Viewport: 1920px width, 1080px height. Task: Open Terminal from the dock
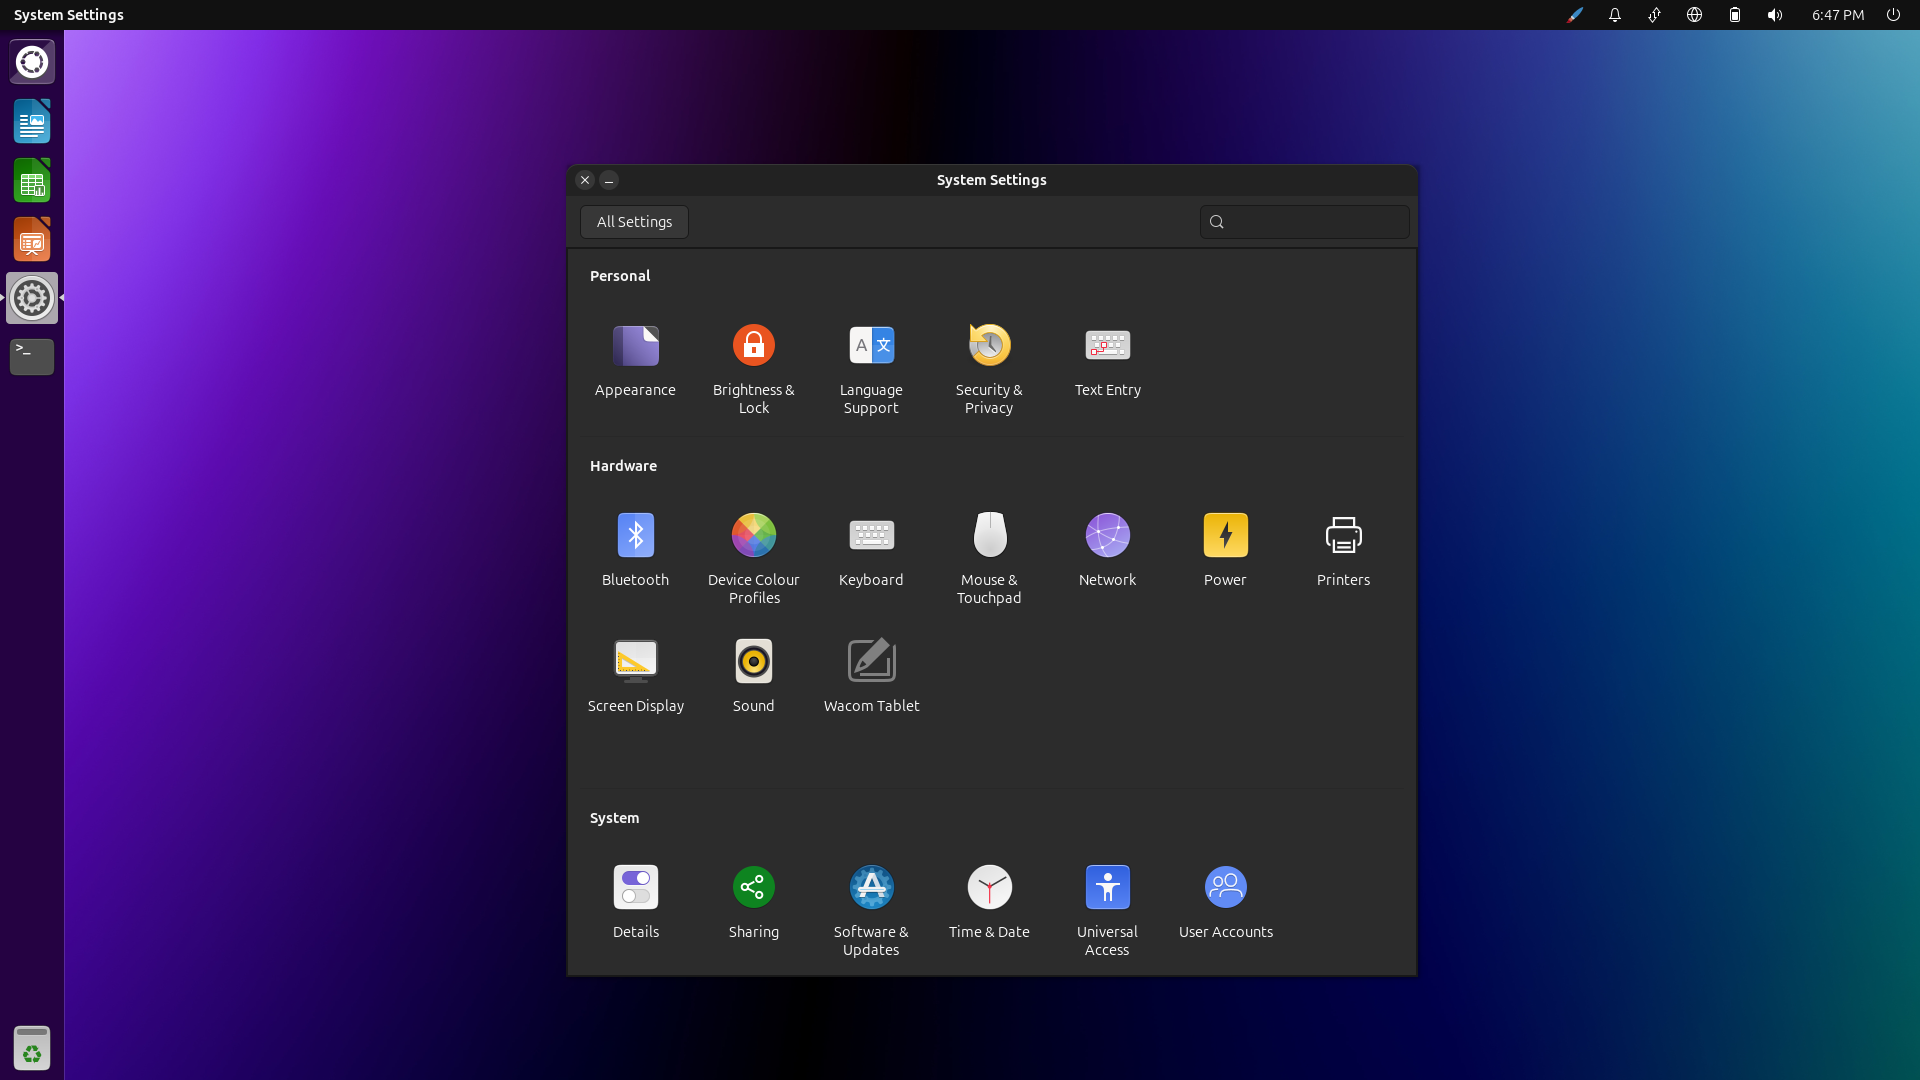point(32,357)
